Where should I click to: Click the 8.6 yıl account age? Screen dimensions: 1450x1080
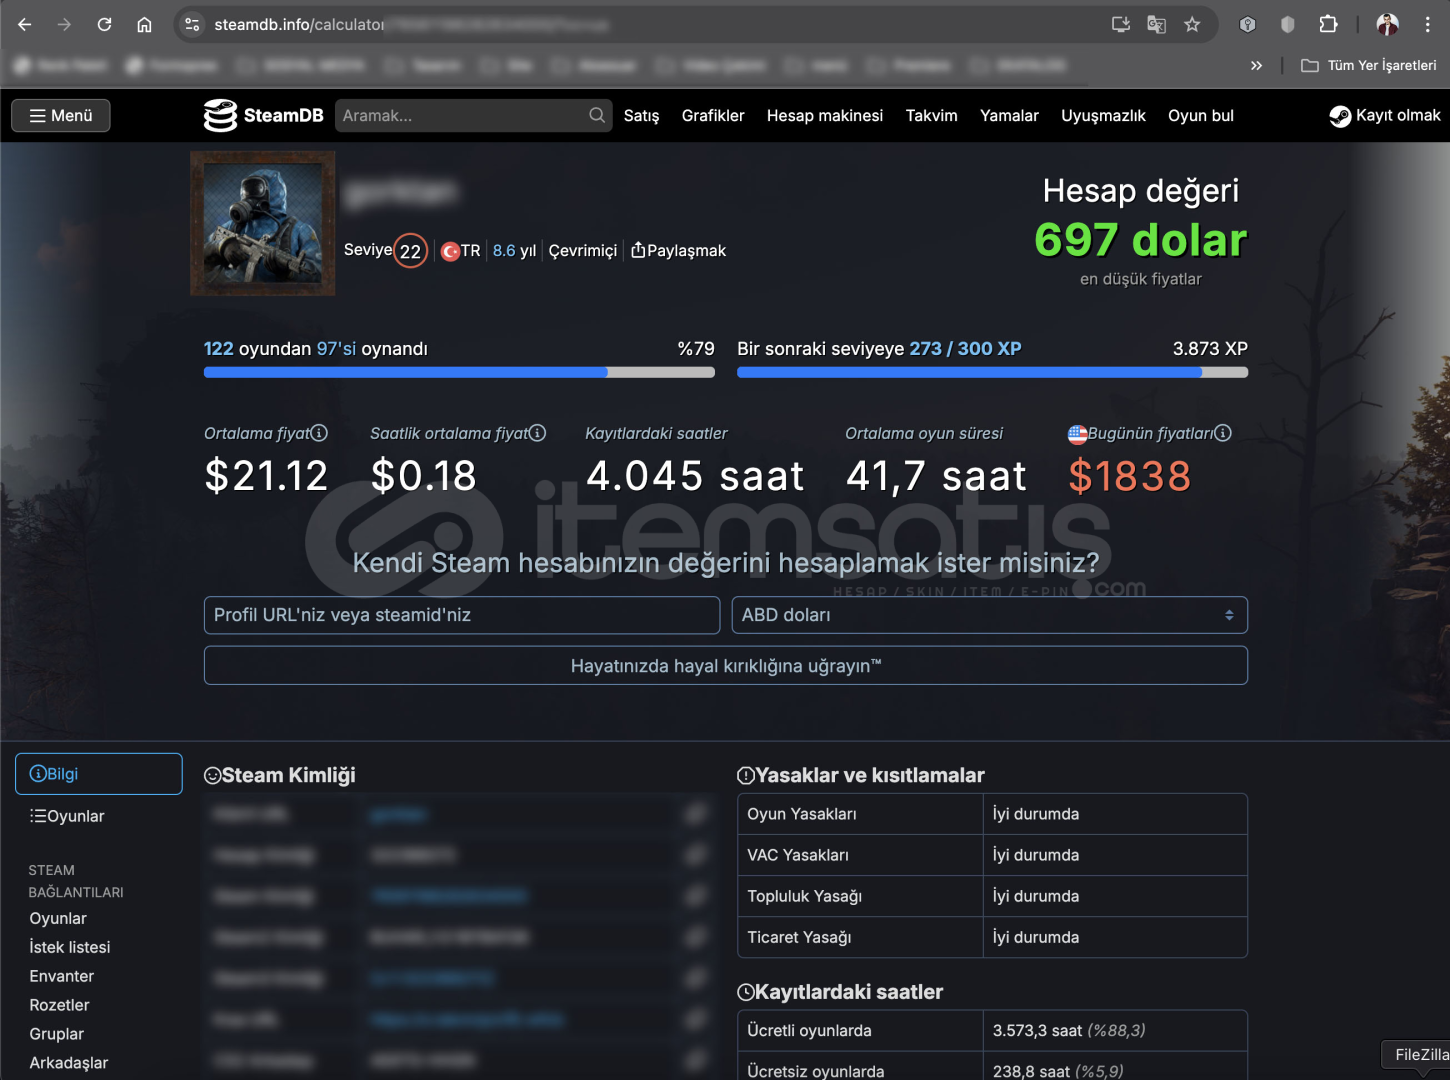point(514,251)
